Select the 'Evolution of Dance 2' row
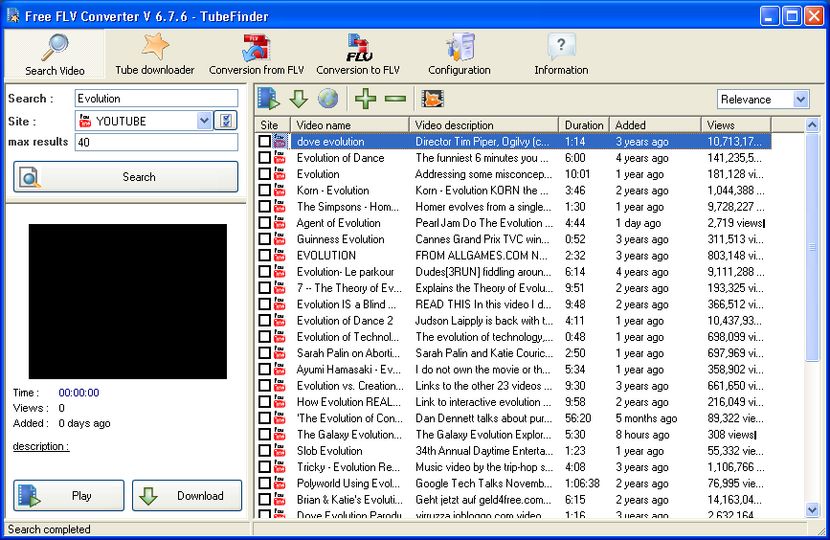This screenshot has width=830, height=540. pyautogui.click(x=512, y=320)
